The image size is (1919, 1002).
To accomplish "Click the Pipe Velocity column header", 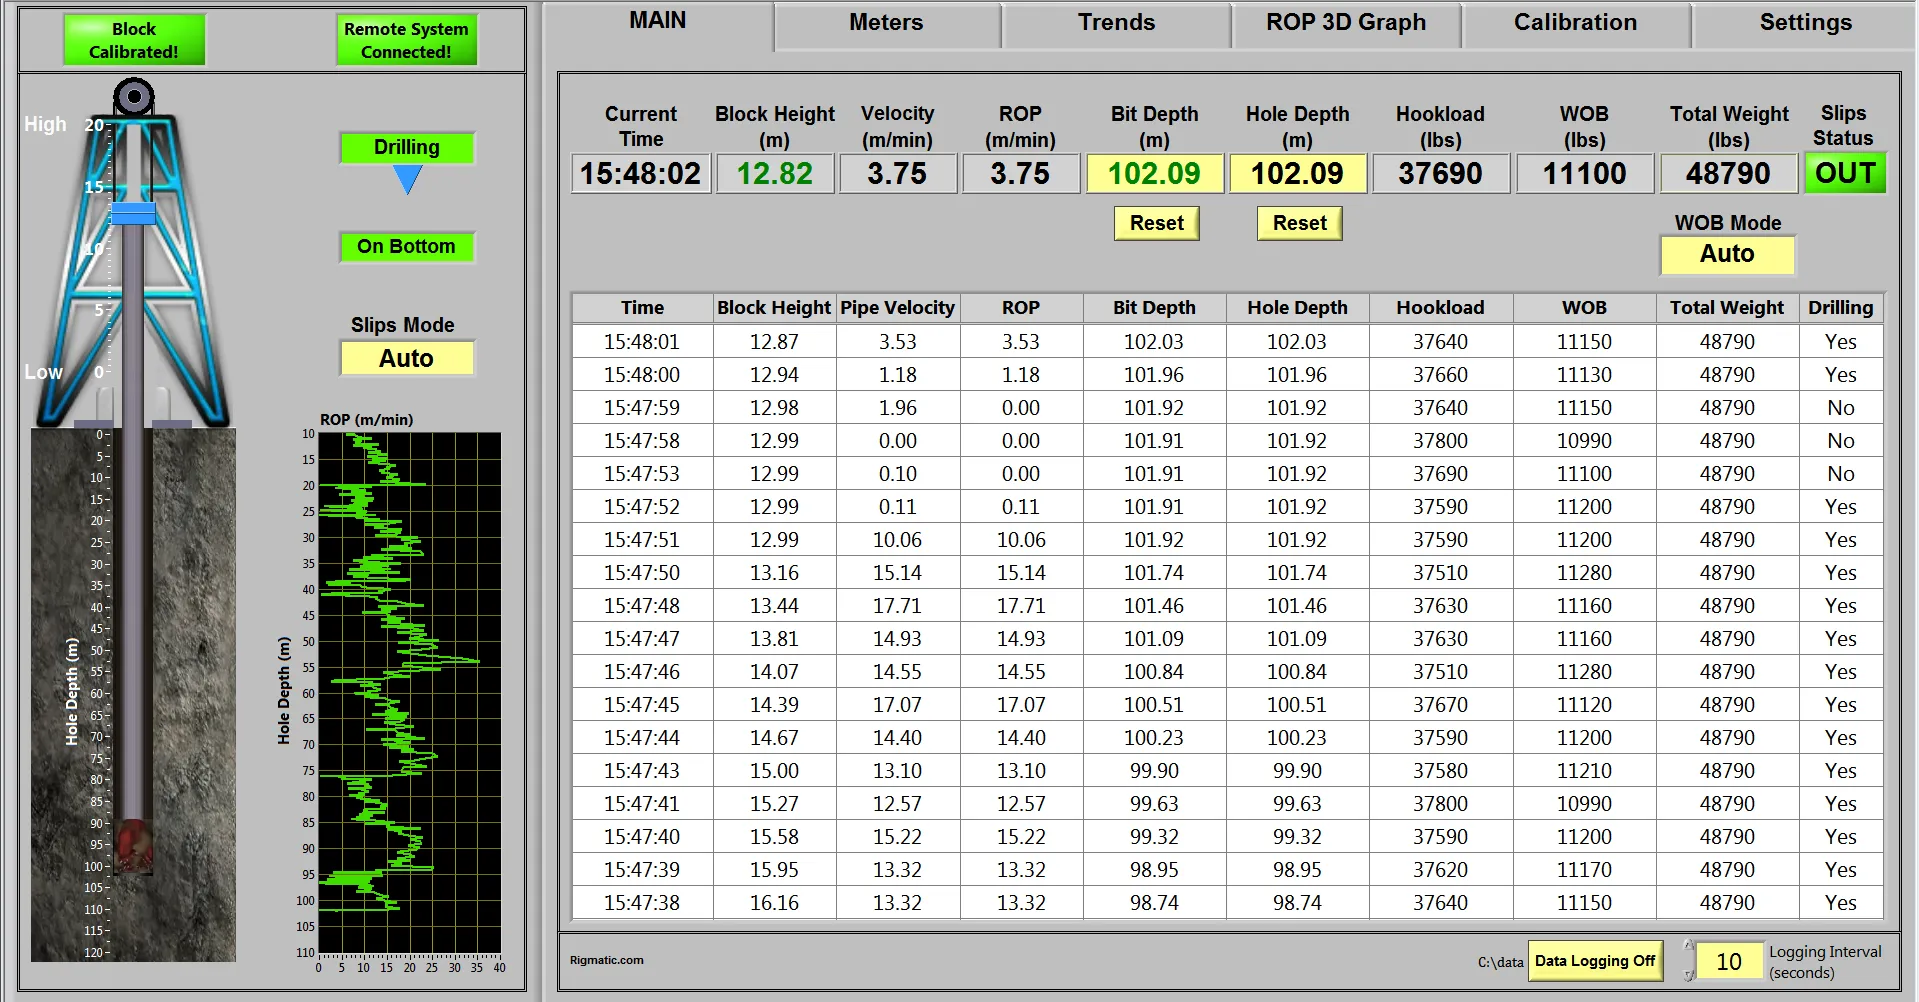I will 898,308.
